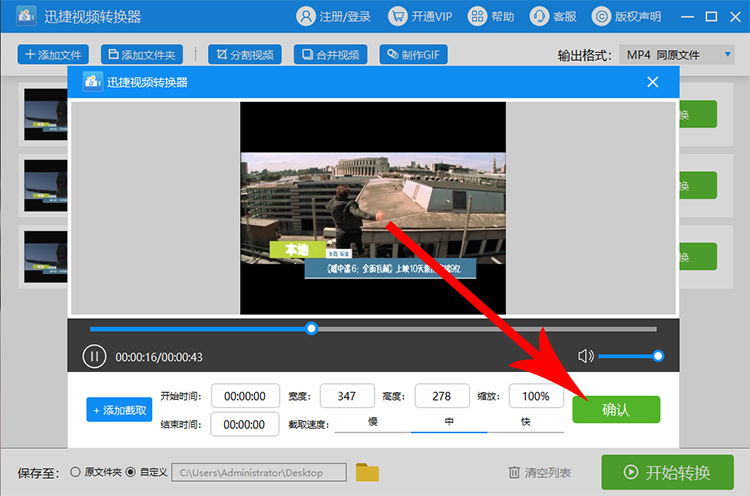Focus the 结束时间 end time field
Screen dimensions: 750x496
point(244,424)
